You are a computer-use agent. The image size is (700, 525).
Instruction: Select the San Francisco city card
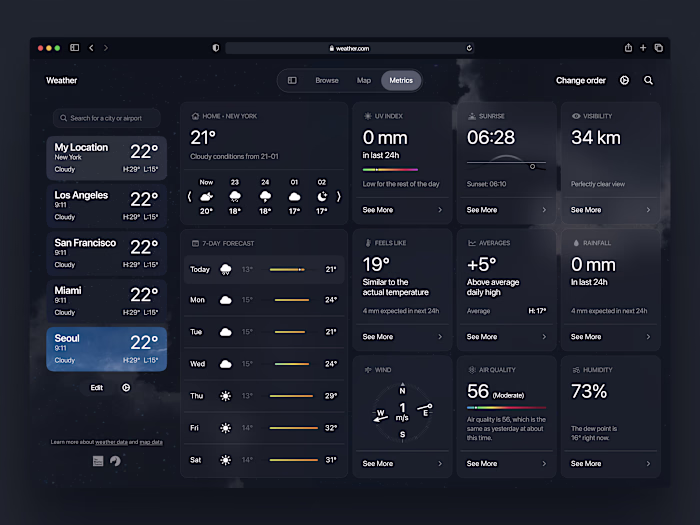[x=107, y=254]
